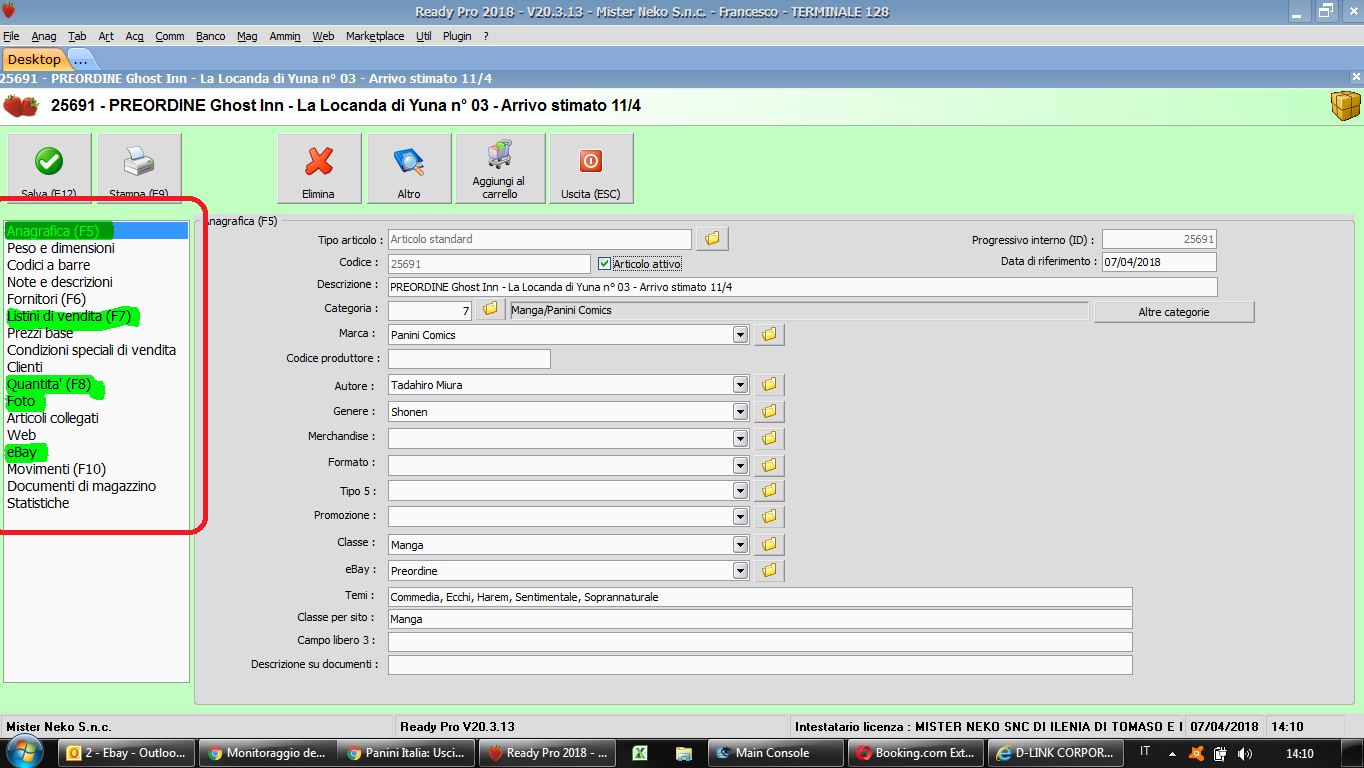The width and height of the screenshot is (1364, 768).
Task: Switch to Outlook '2 - Ebay' taskbar window
Action: [x=127, y=753]
